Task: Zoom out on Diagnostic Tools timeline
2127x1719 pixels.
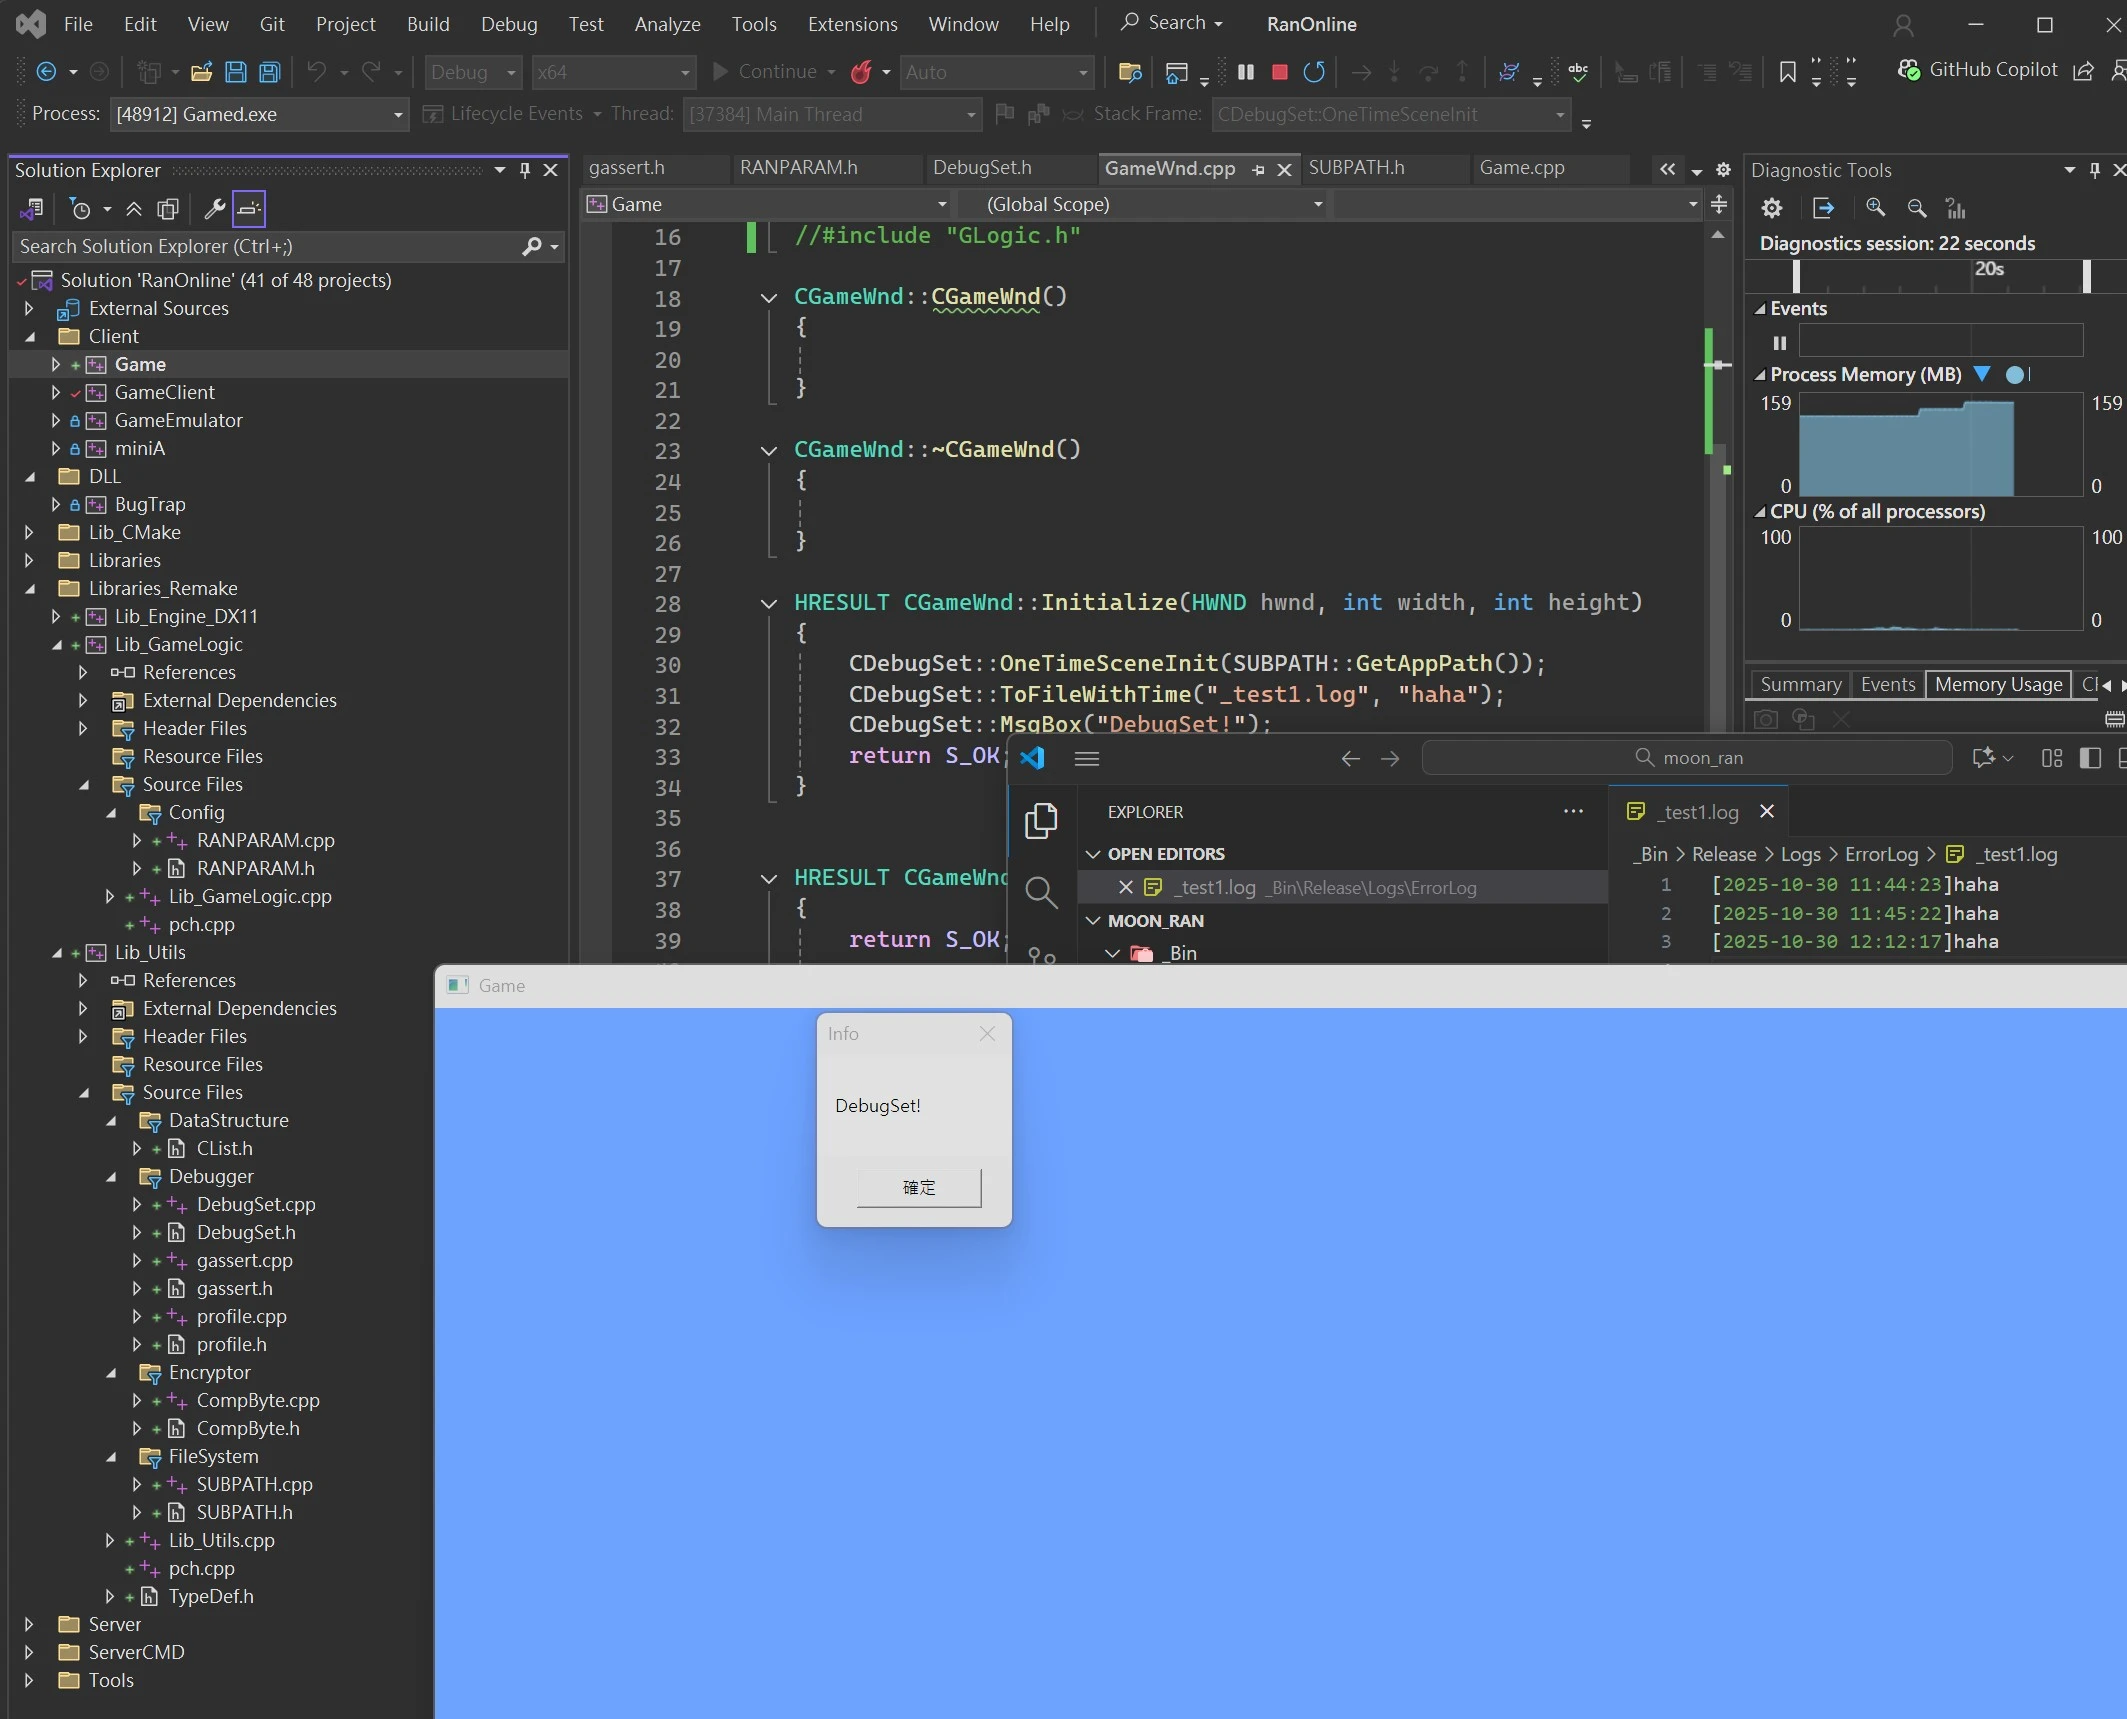Action: 1917,208
